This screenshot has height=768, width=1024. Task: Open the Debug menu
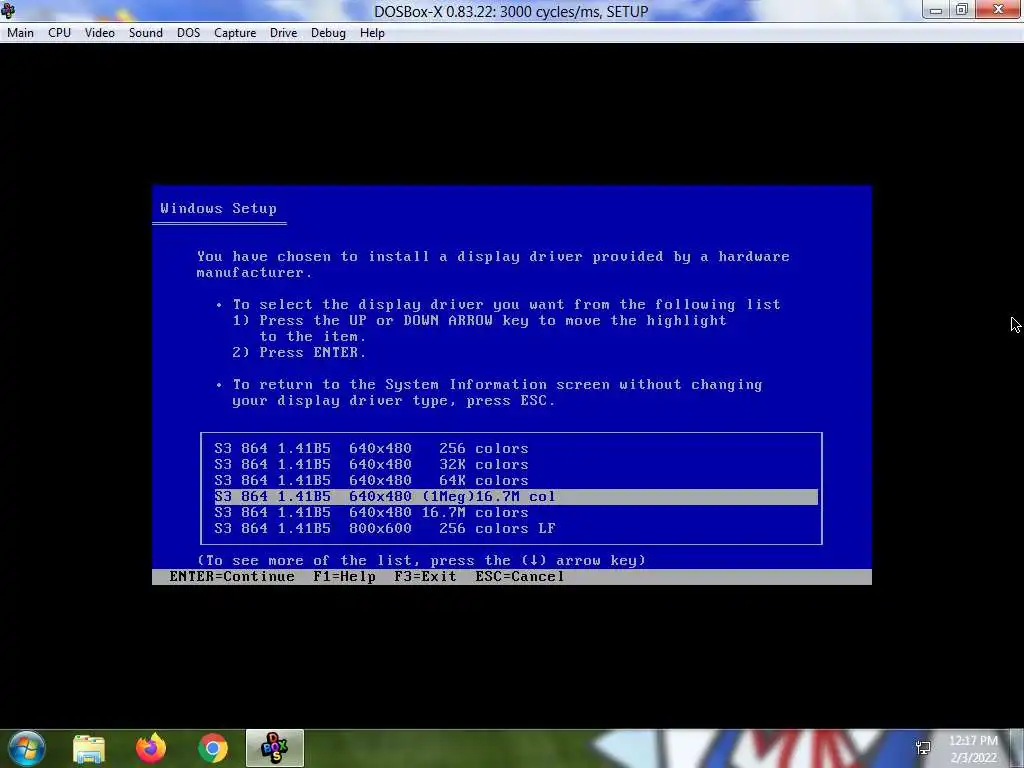point(328,33)
